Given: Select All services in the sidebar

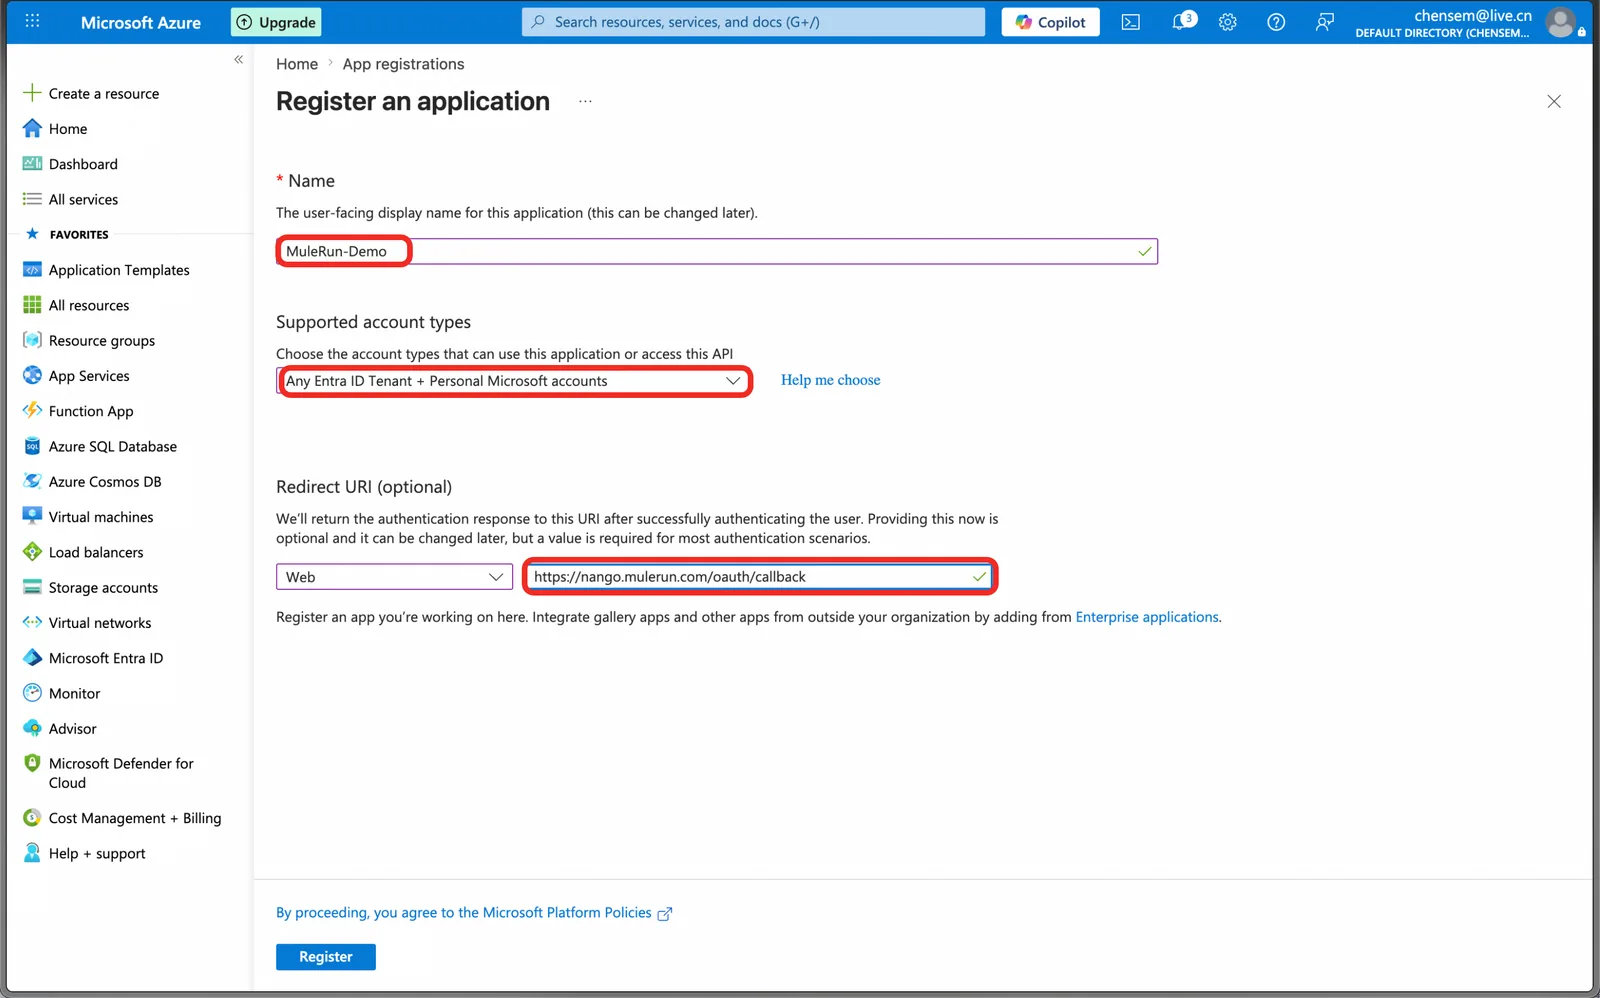Looking at the screenshot, I should (83, 199).
